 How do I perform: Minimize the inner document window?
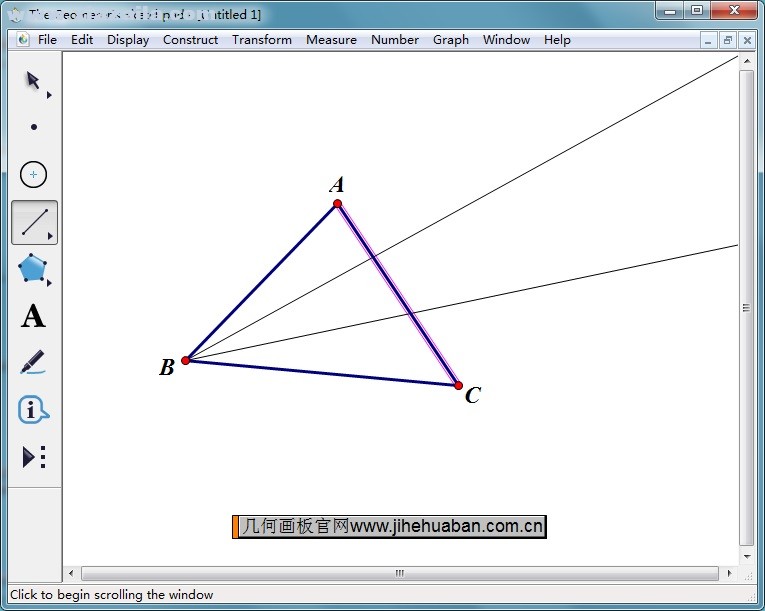pyautogui.click(x=707, y=41)
